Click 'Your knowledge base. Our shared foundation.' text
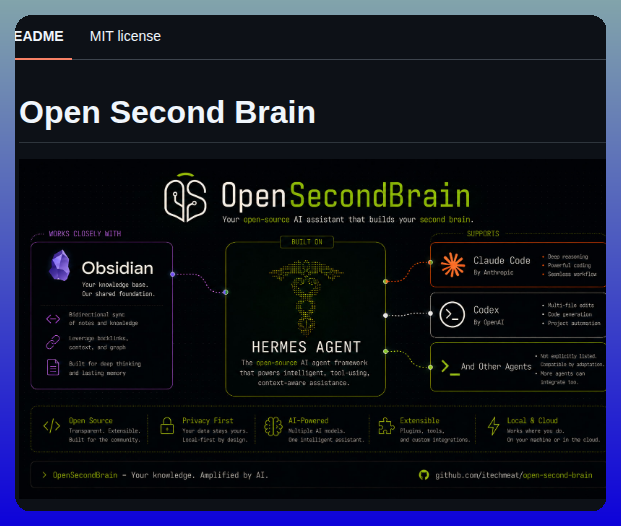 tap(118, 289)
